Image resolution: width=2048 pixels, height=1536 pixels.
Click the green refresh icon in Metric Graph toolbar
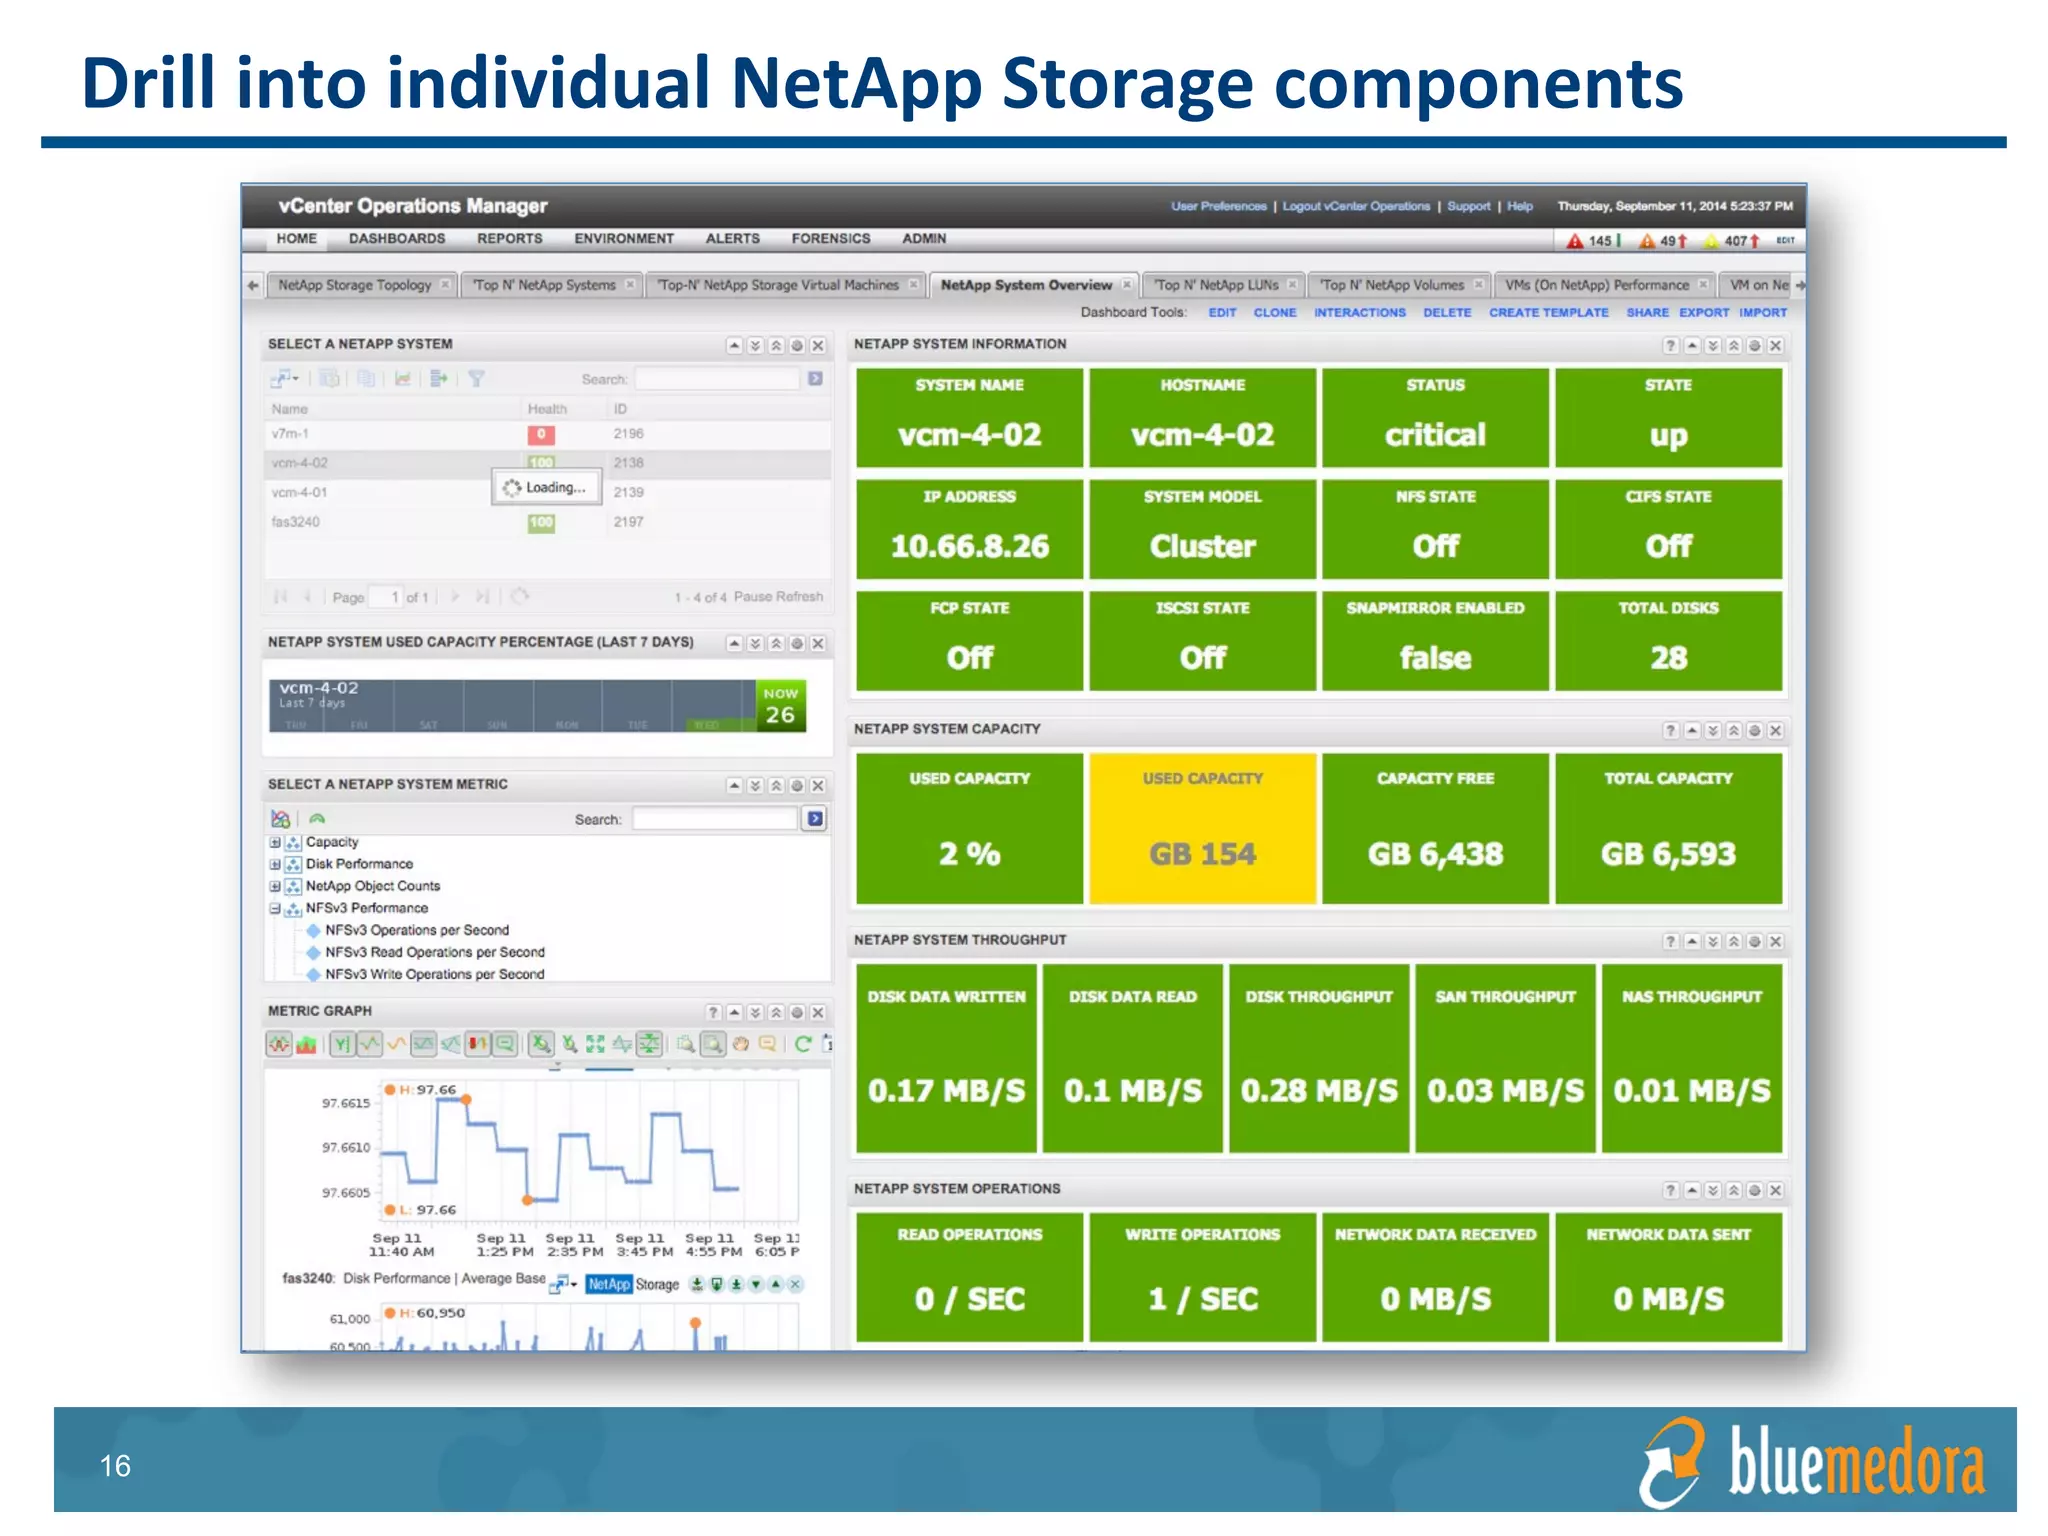click(803, 1044)
